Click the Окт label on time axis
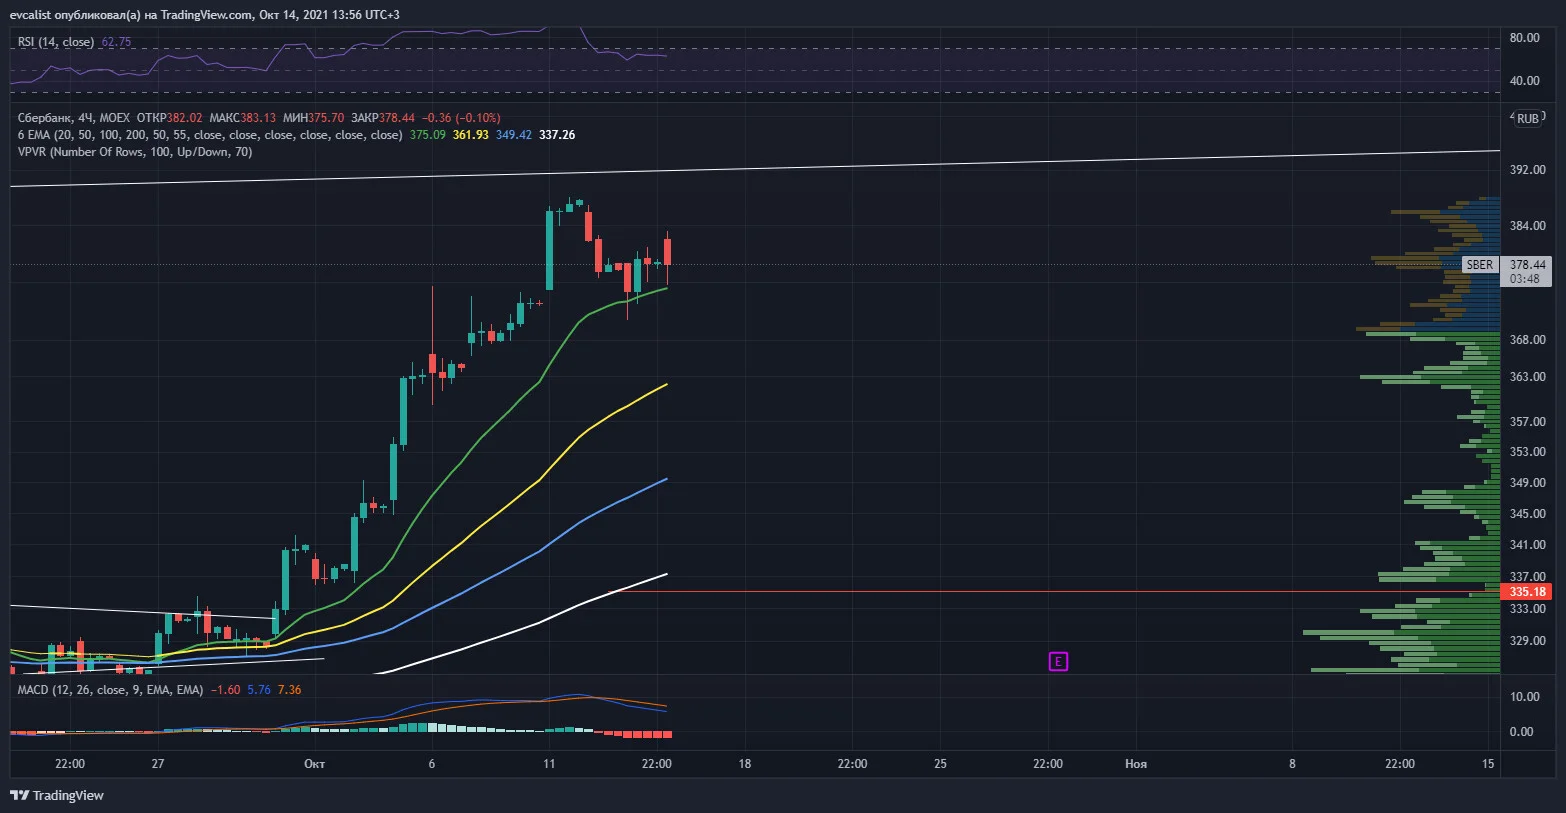Image resolution: width=1566 pixels, height=813 pixels. tap(314, 764)
